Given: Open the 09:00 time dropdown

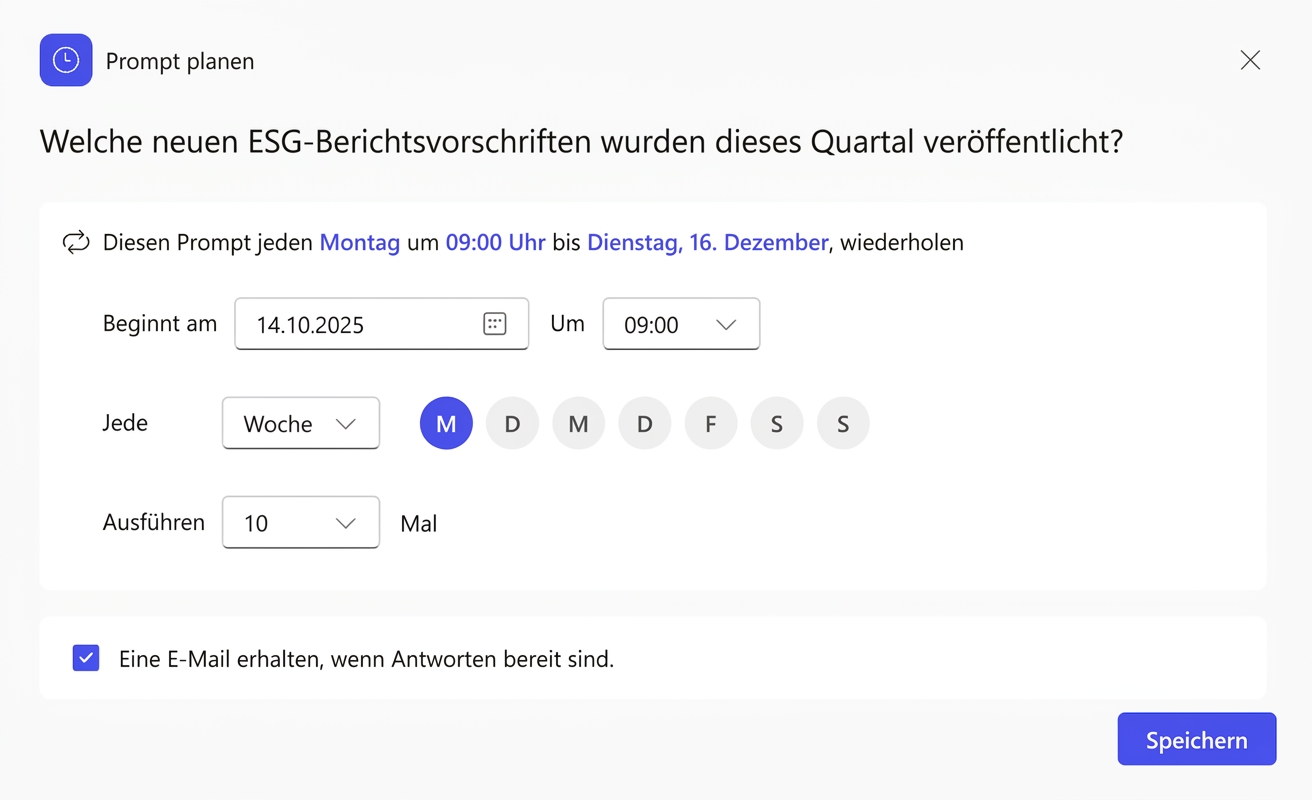Looking at the screenshot, I should coord(681,324).
